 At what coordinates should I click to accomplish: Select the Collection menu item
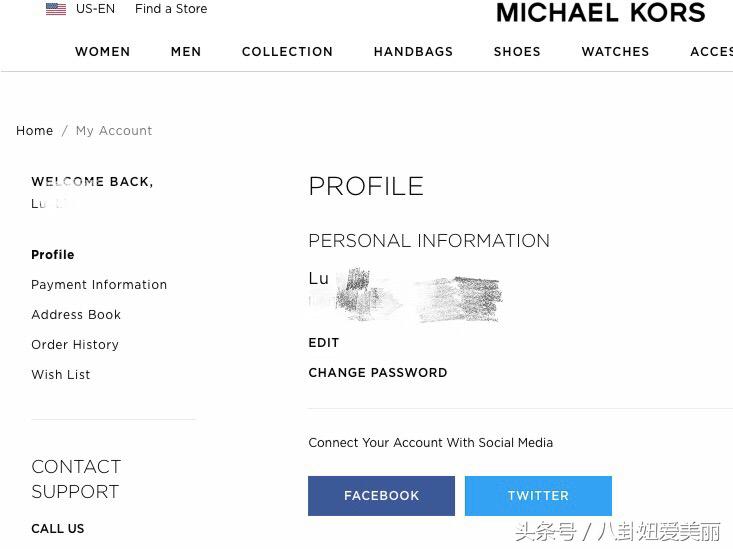(287, 52)
